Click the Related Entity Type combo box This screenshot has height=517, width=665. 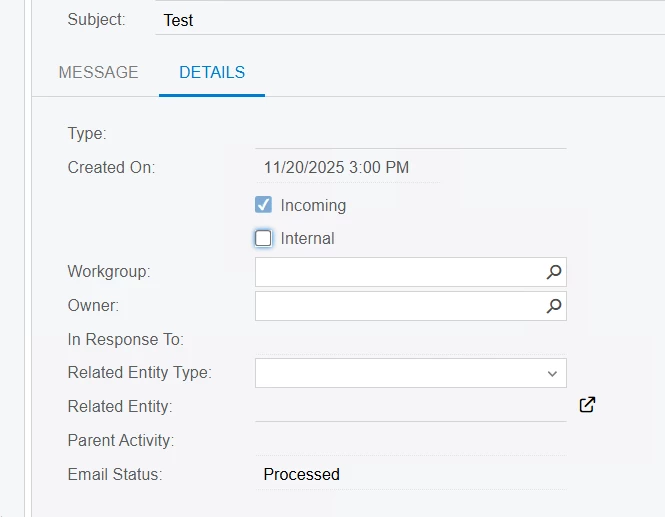point(411,373)
